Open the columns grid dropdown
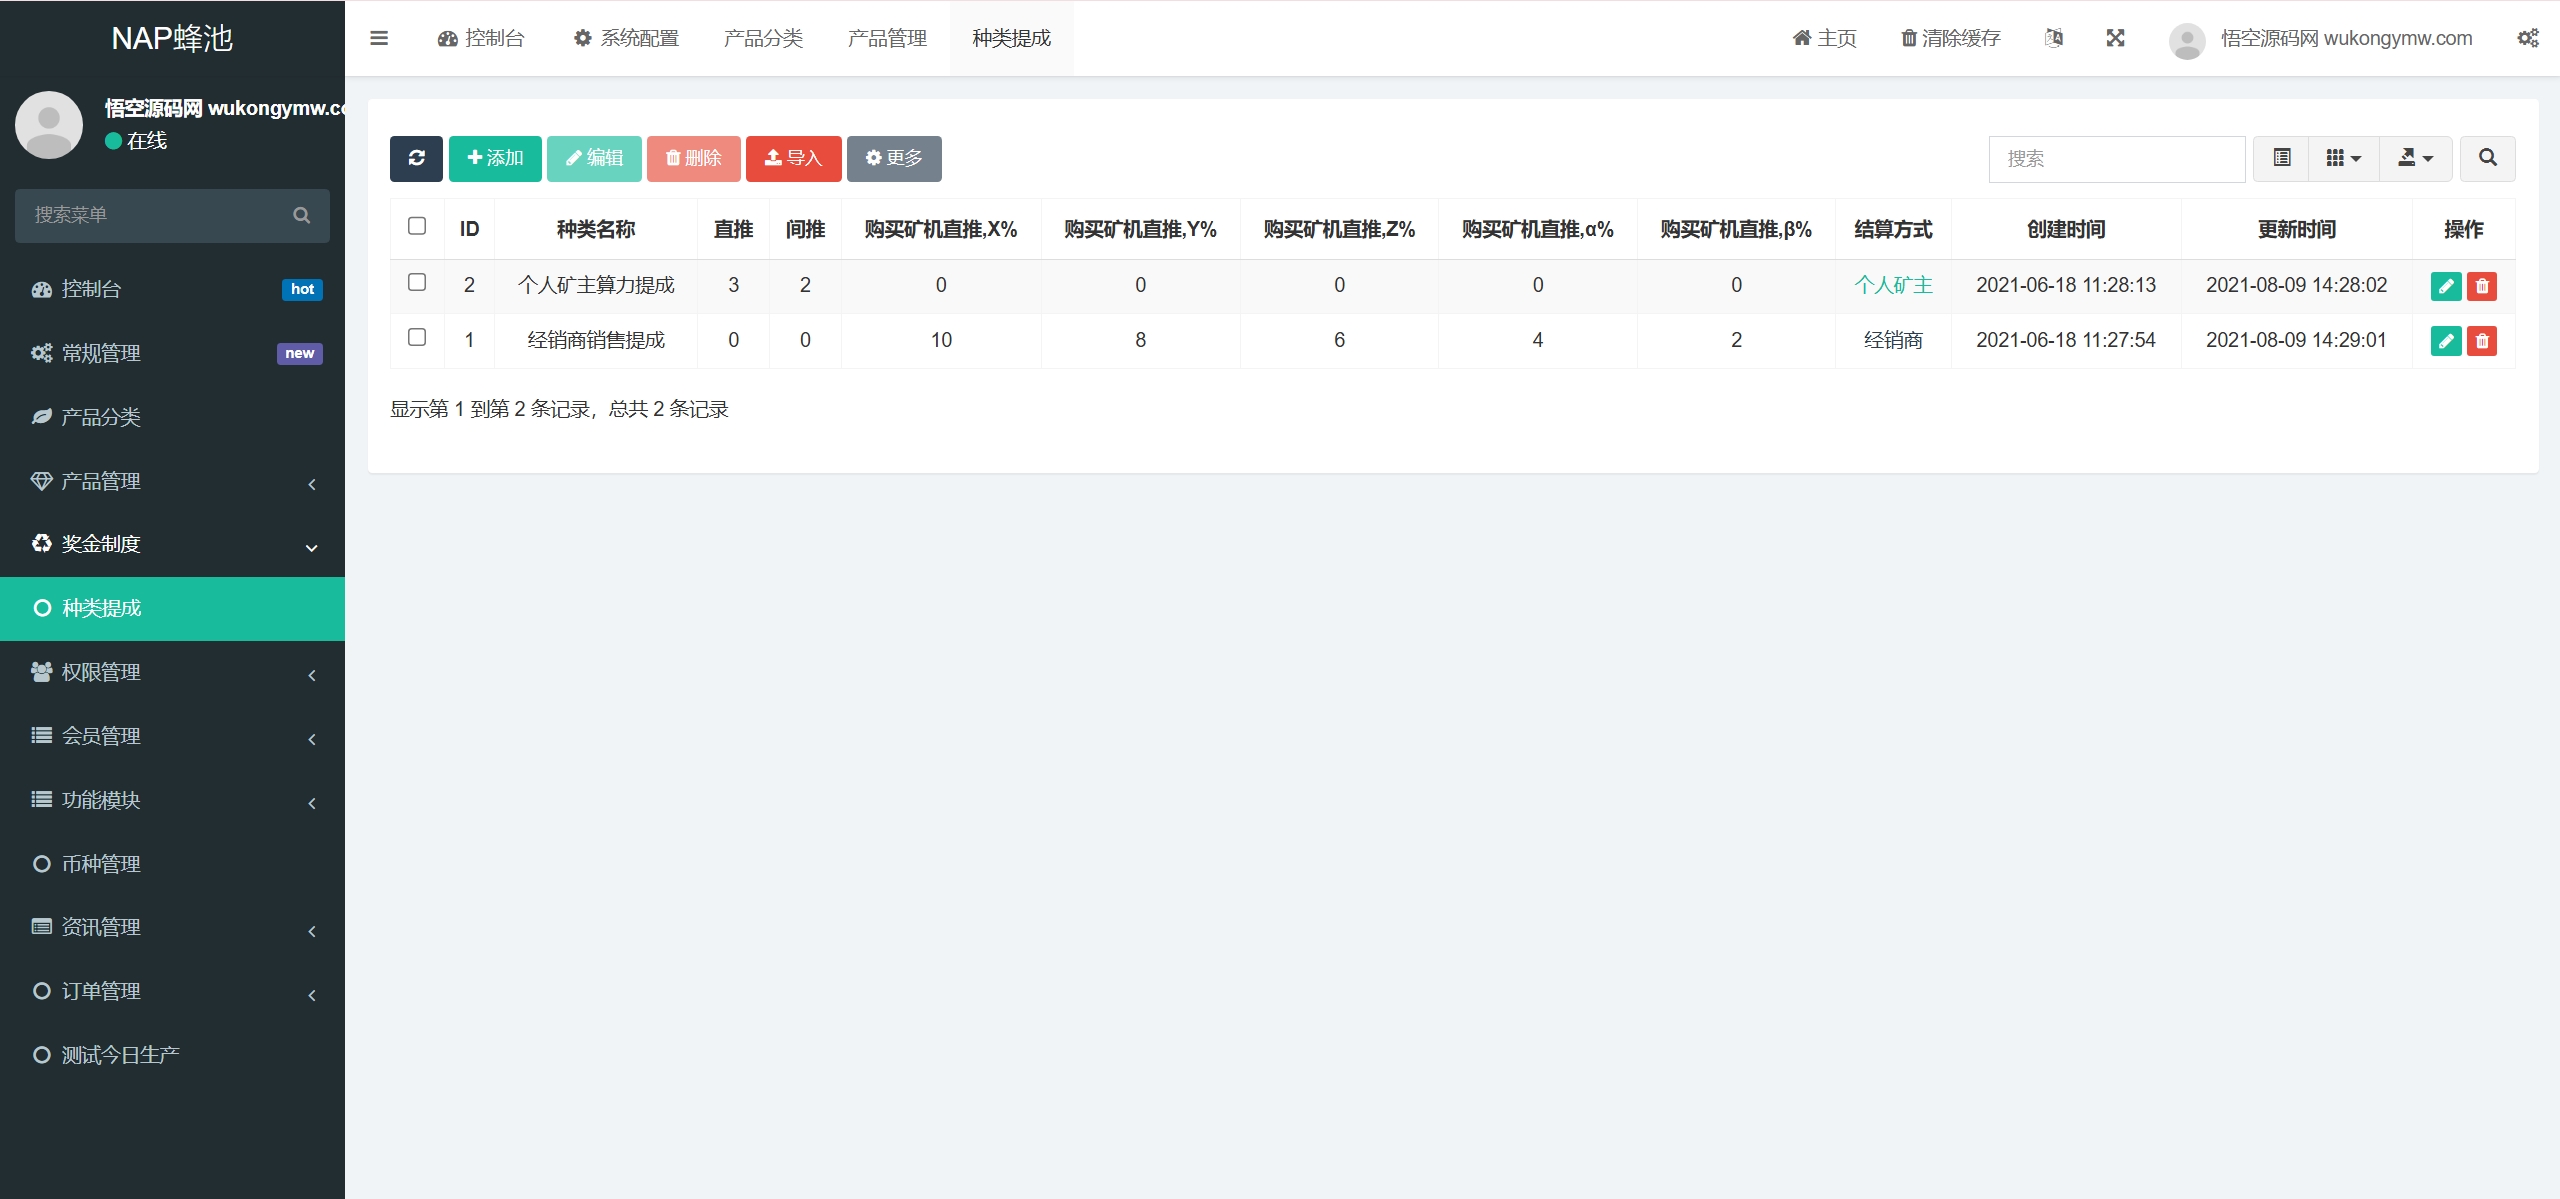The image size is (2560, 1199). click(2343, 158)
